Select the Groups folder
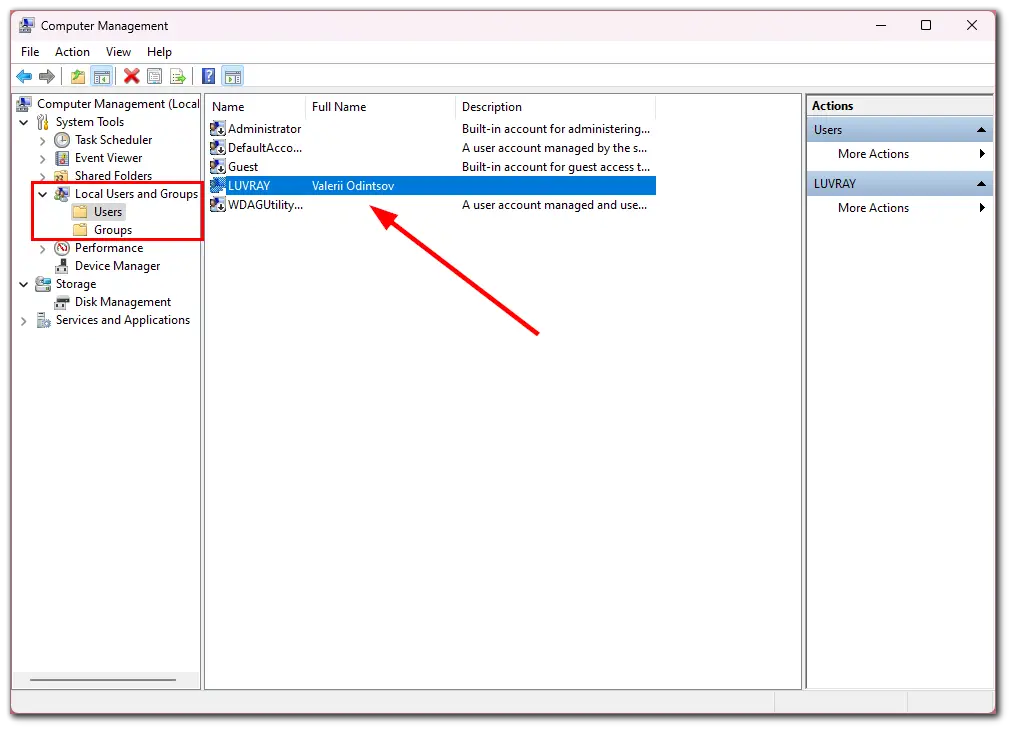1014x732 pixels. (112, 230)
